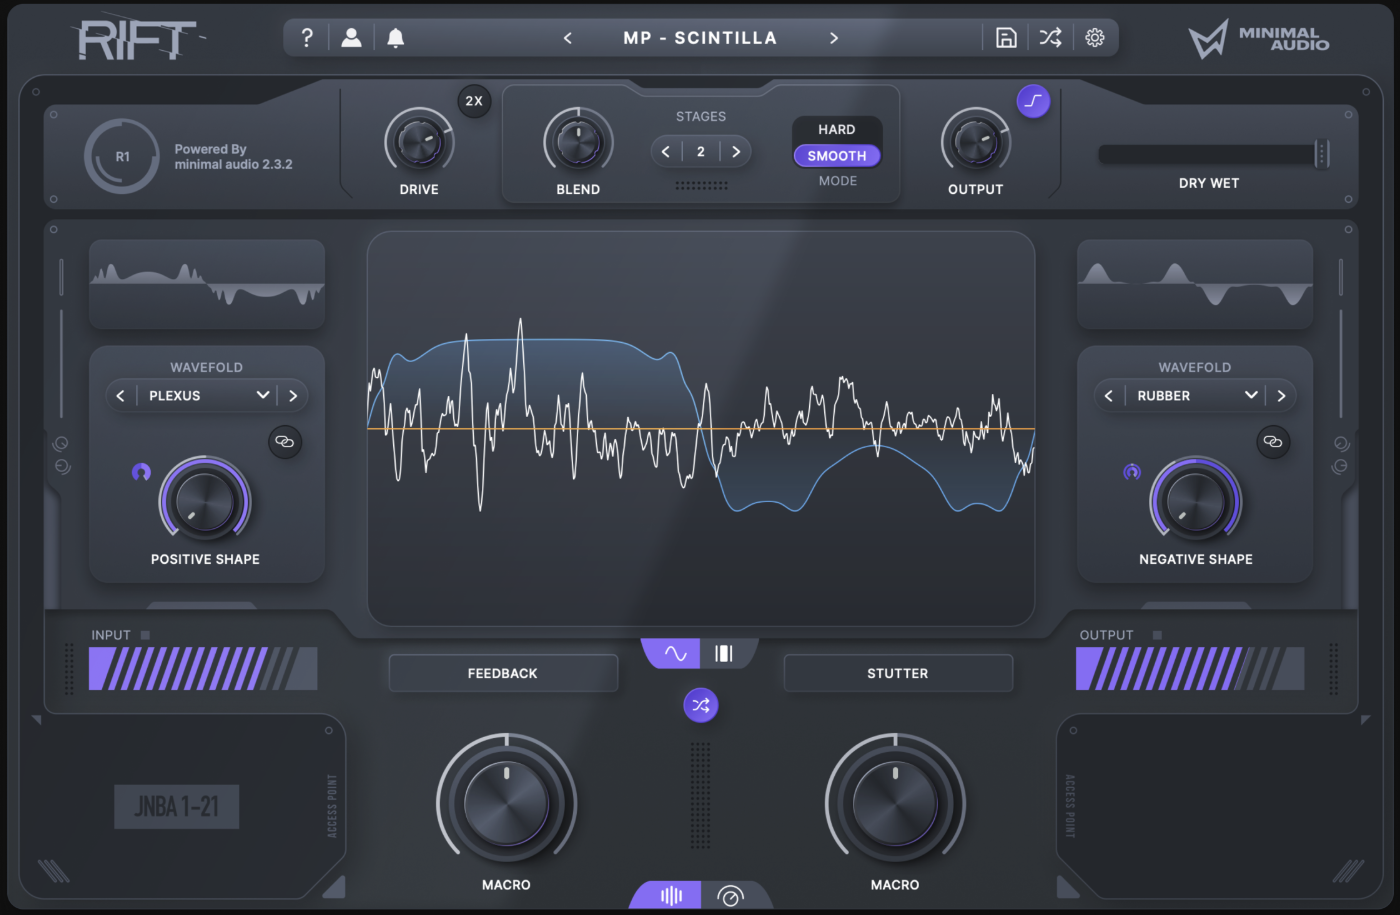
Task: Click the link icon above Positive Shape knob
Action: (285, 442)
